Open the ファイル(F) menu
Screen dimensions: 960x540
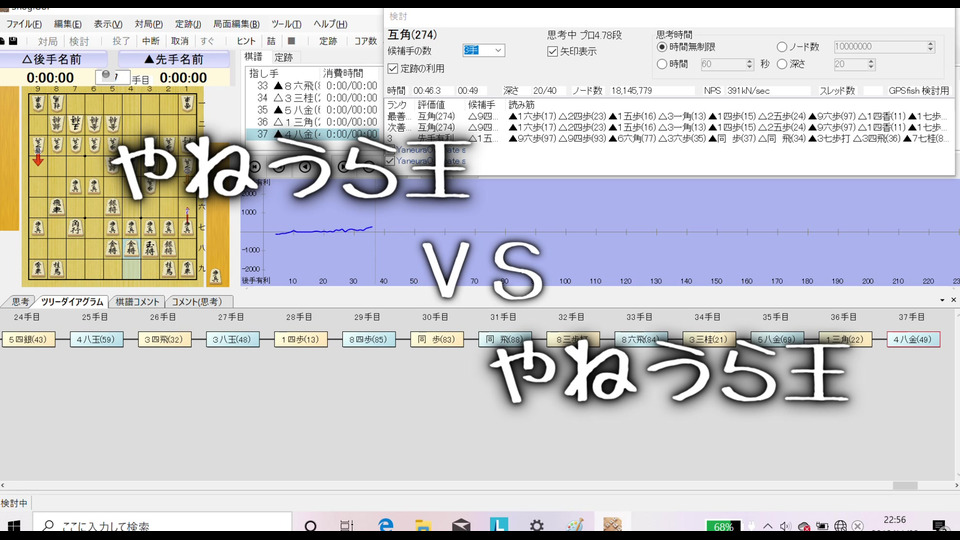coord(24,24)
